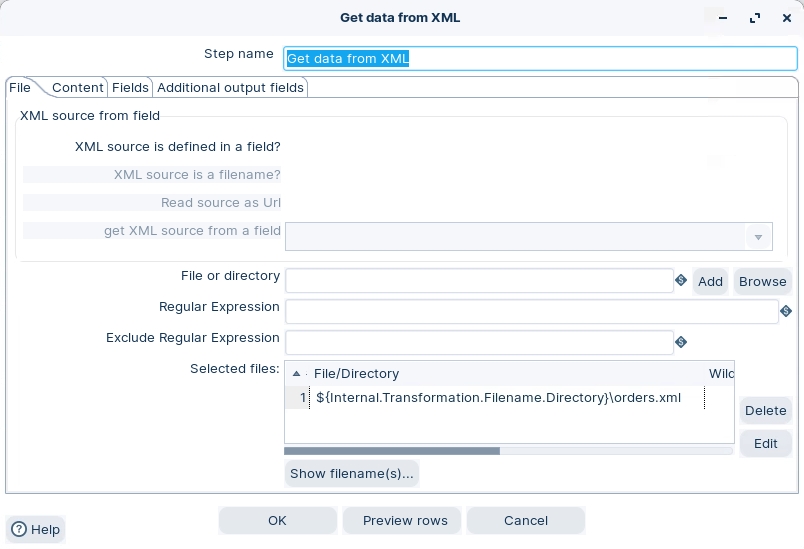This screenshot has width=804, height=549.
Task: Focus the Regular Expression input box
Action: 530,312
